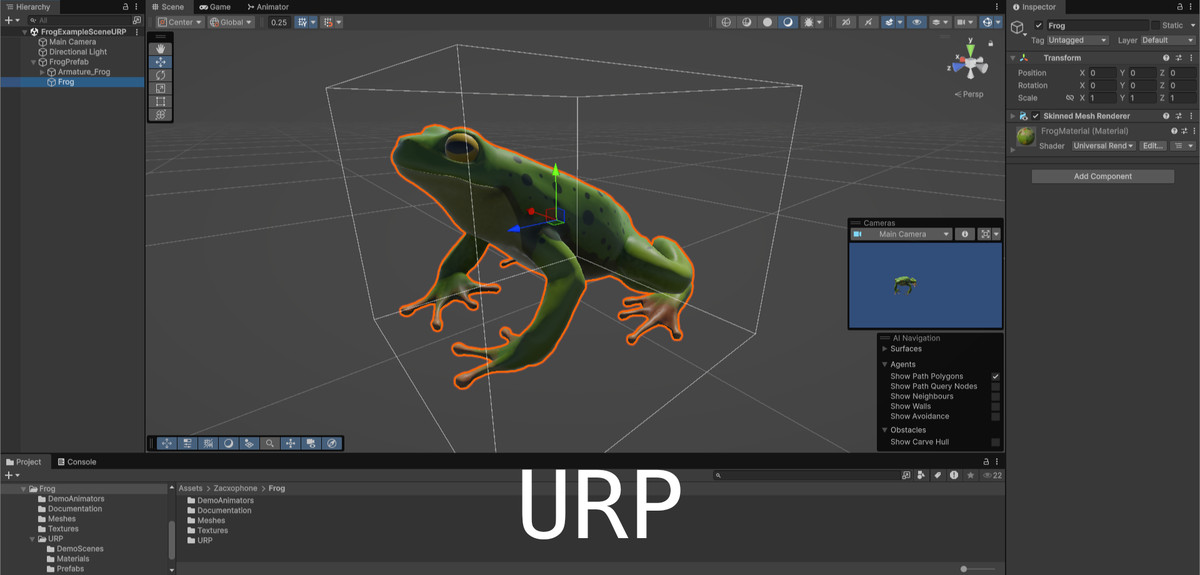Open the draw mode sphere icon

(x=768, y=22)
